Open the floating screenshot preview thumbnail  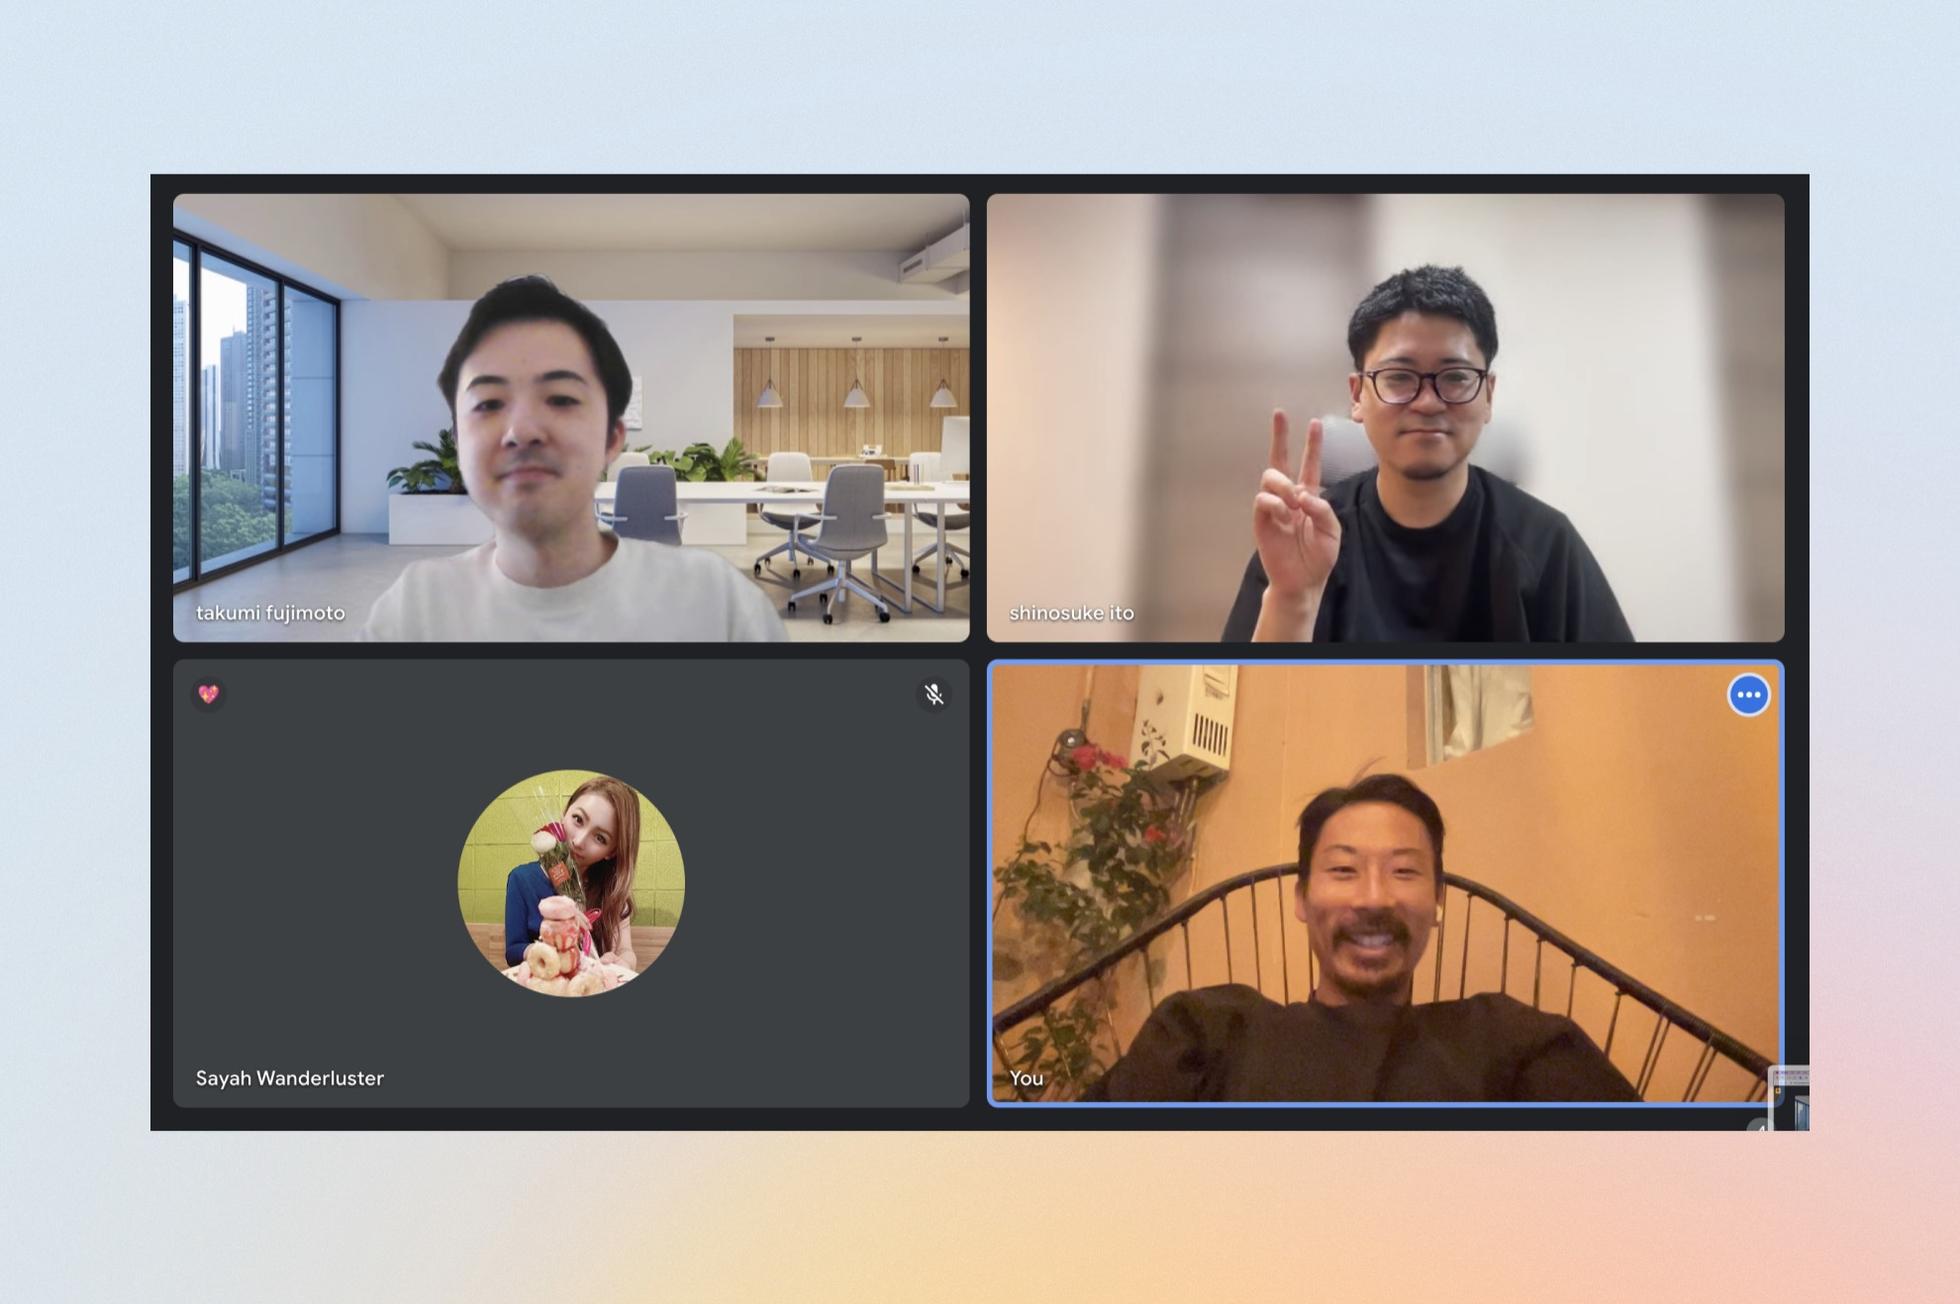1791,1098
